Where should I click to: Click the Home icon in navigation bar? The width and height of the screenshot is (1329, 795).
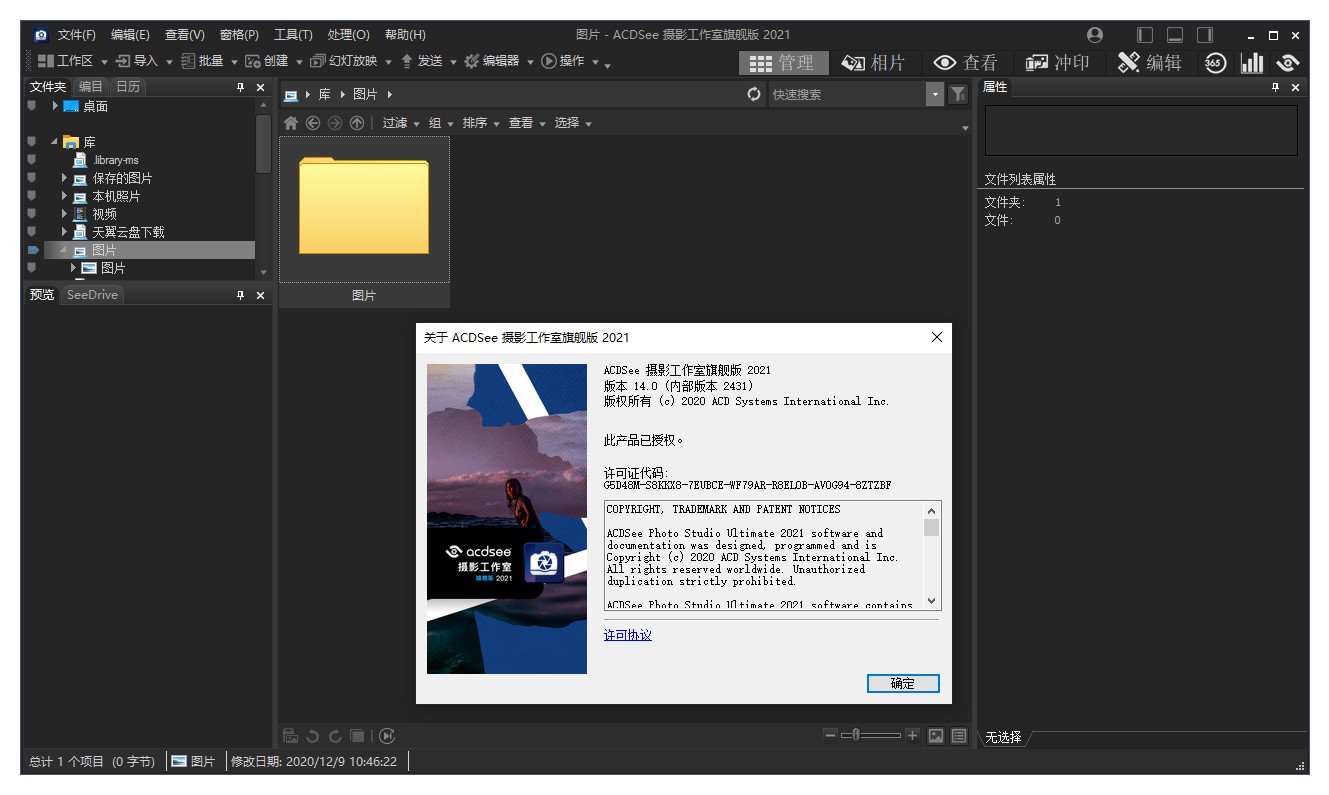pos(290,123)
